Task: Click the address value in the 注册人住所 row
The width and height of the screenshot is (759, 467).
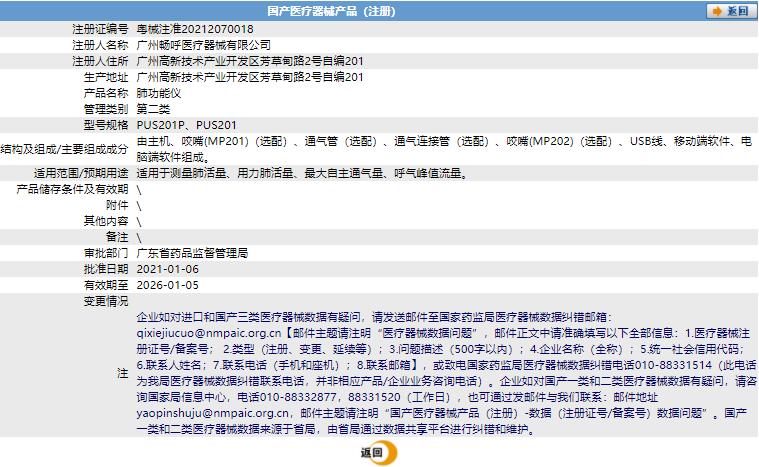Action: coord(249,61)
